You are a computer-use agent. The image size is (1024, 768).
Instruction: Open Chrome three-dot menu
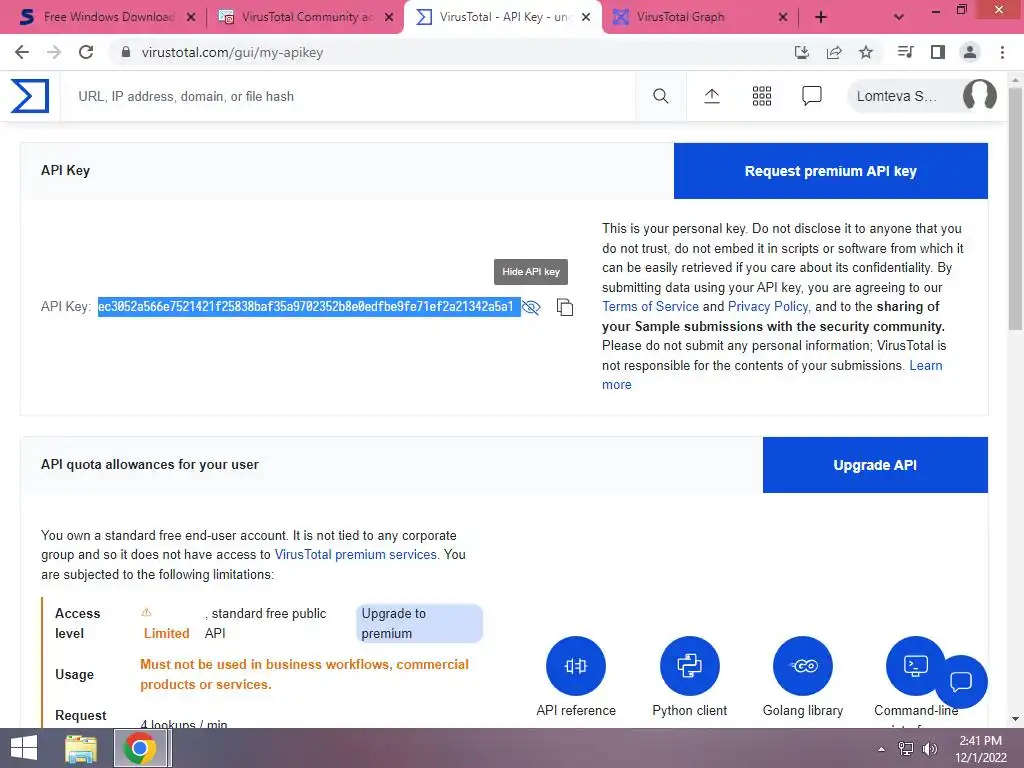tap(1002, 52)
